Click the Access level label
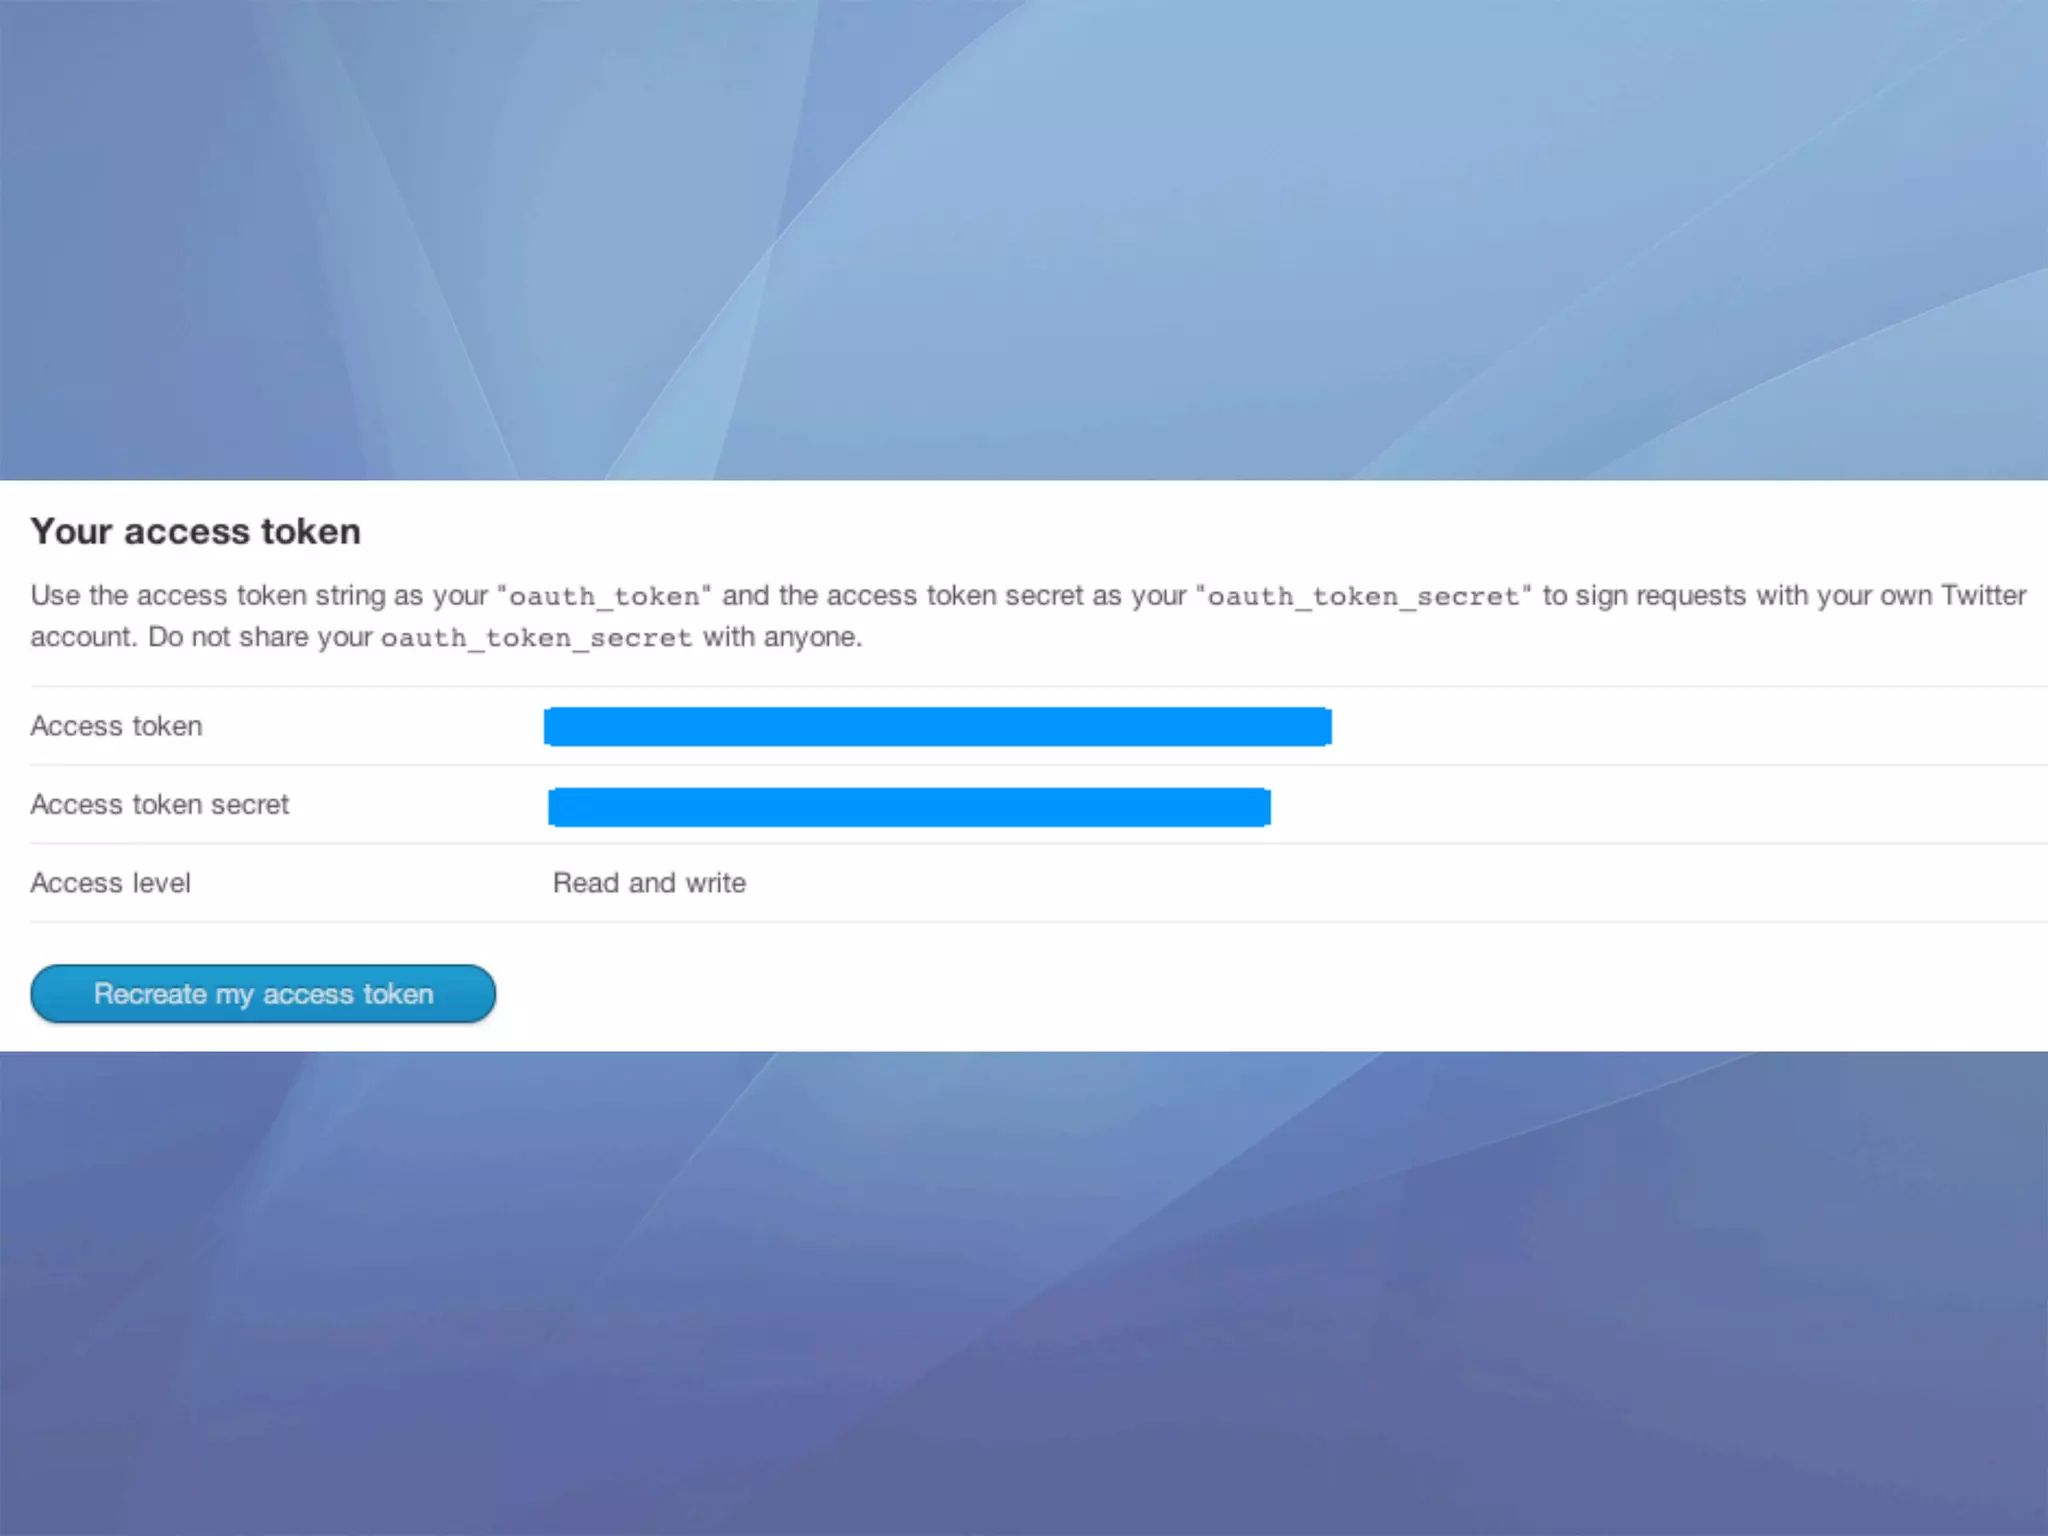 [x=110, y=883]
